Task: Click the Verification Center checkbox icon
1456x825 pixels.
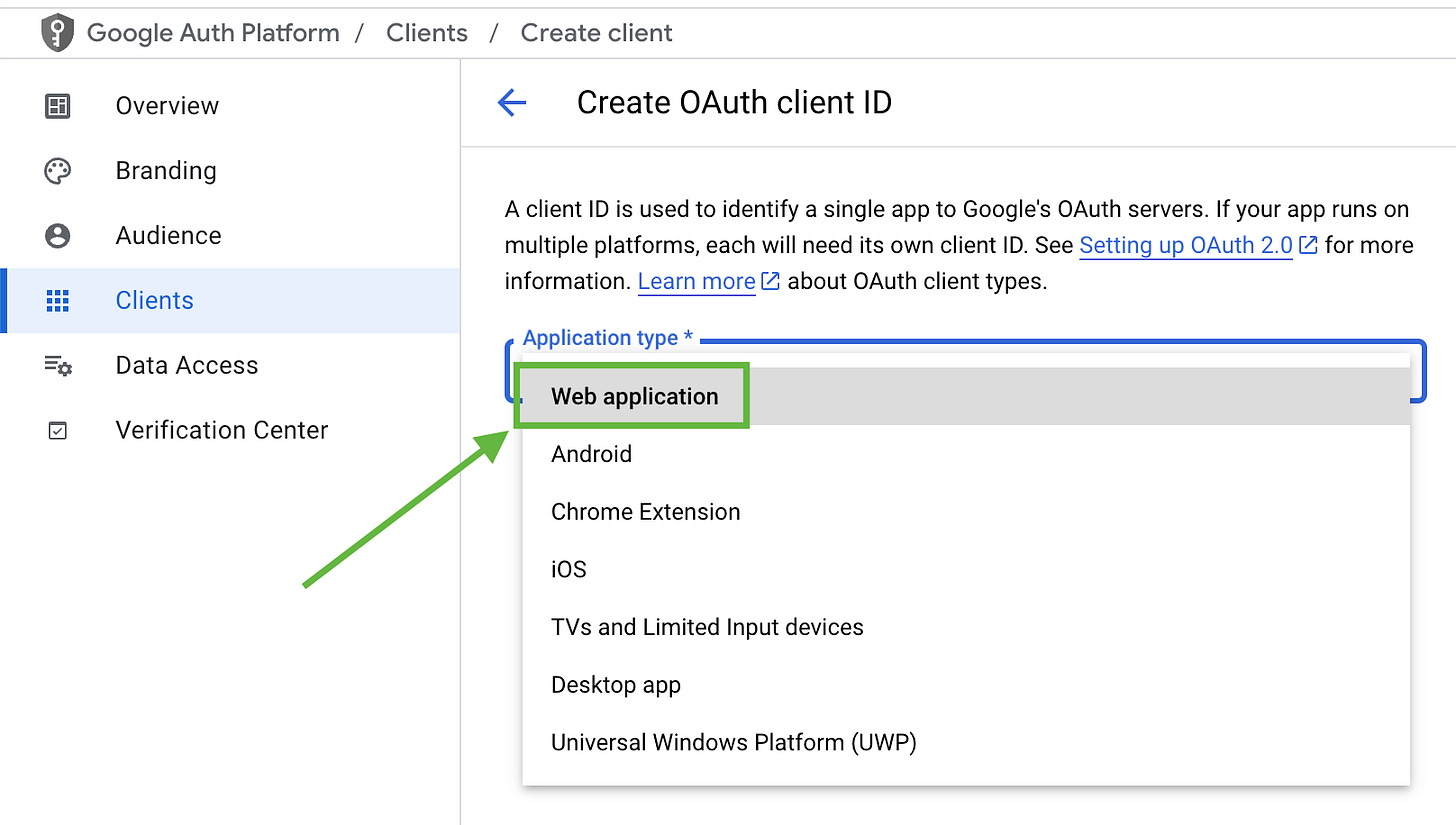Action: [x=58, y=431]
